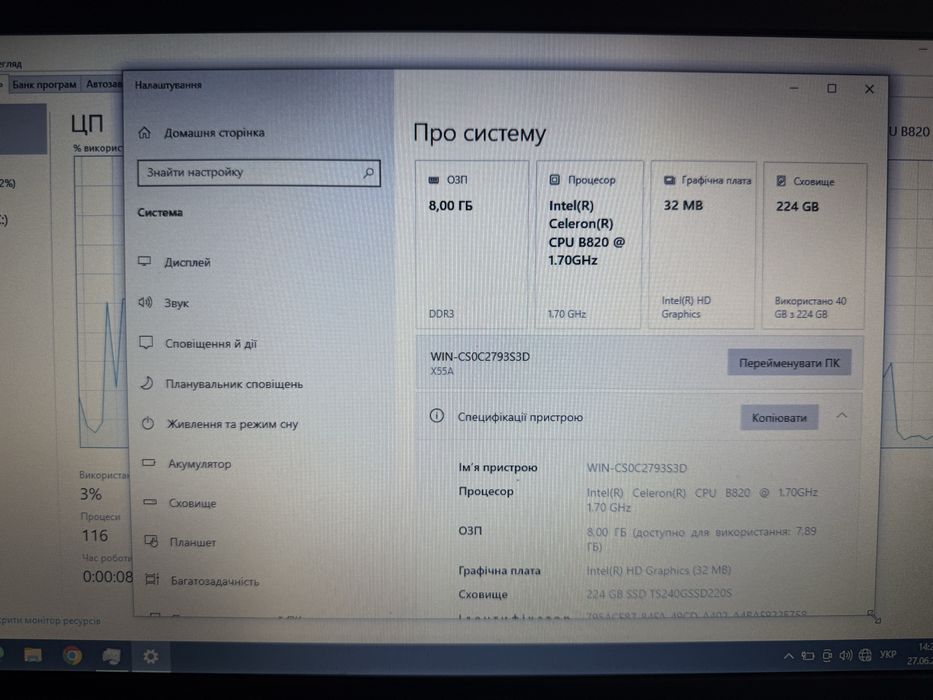Click Копіювати to copy device specs
Viewport: 933px width, 700px height.
tap(779, 418)
